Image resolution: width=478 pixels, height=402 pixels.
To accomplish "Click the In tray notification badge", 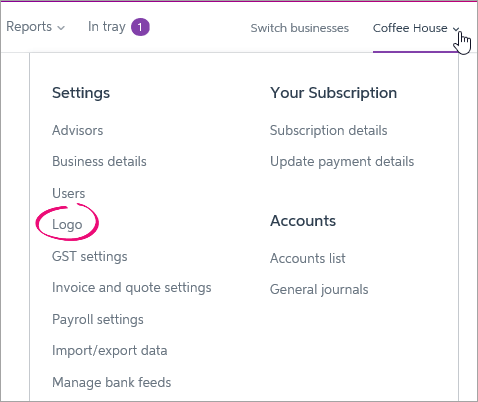I will coord(140,27).
